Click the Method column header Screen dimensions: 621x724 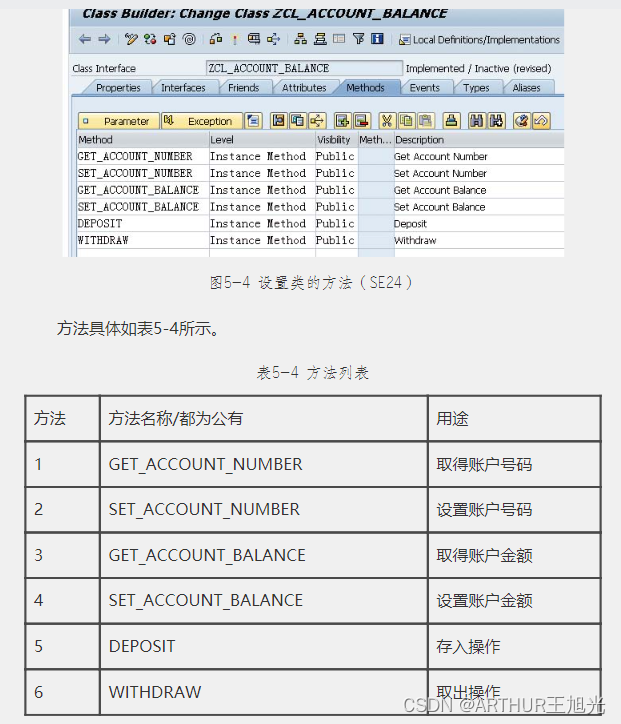click(143, 139)
